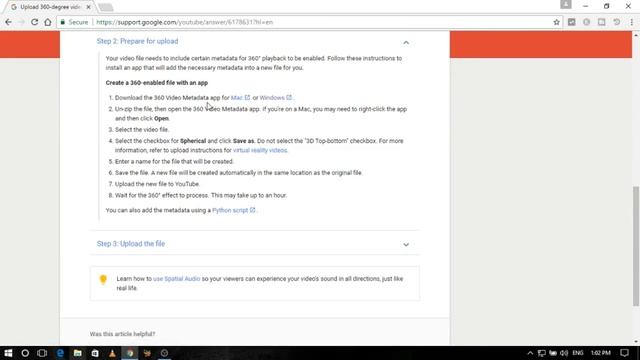Open a new browser tab
The image size is (640, 360).
[x=105, y=7]
